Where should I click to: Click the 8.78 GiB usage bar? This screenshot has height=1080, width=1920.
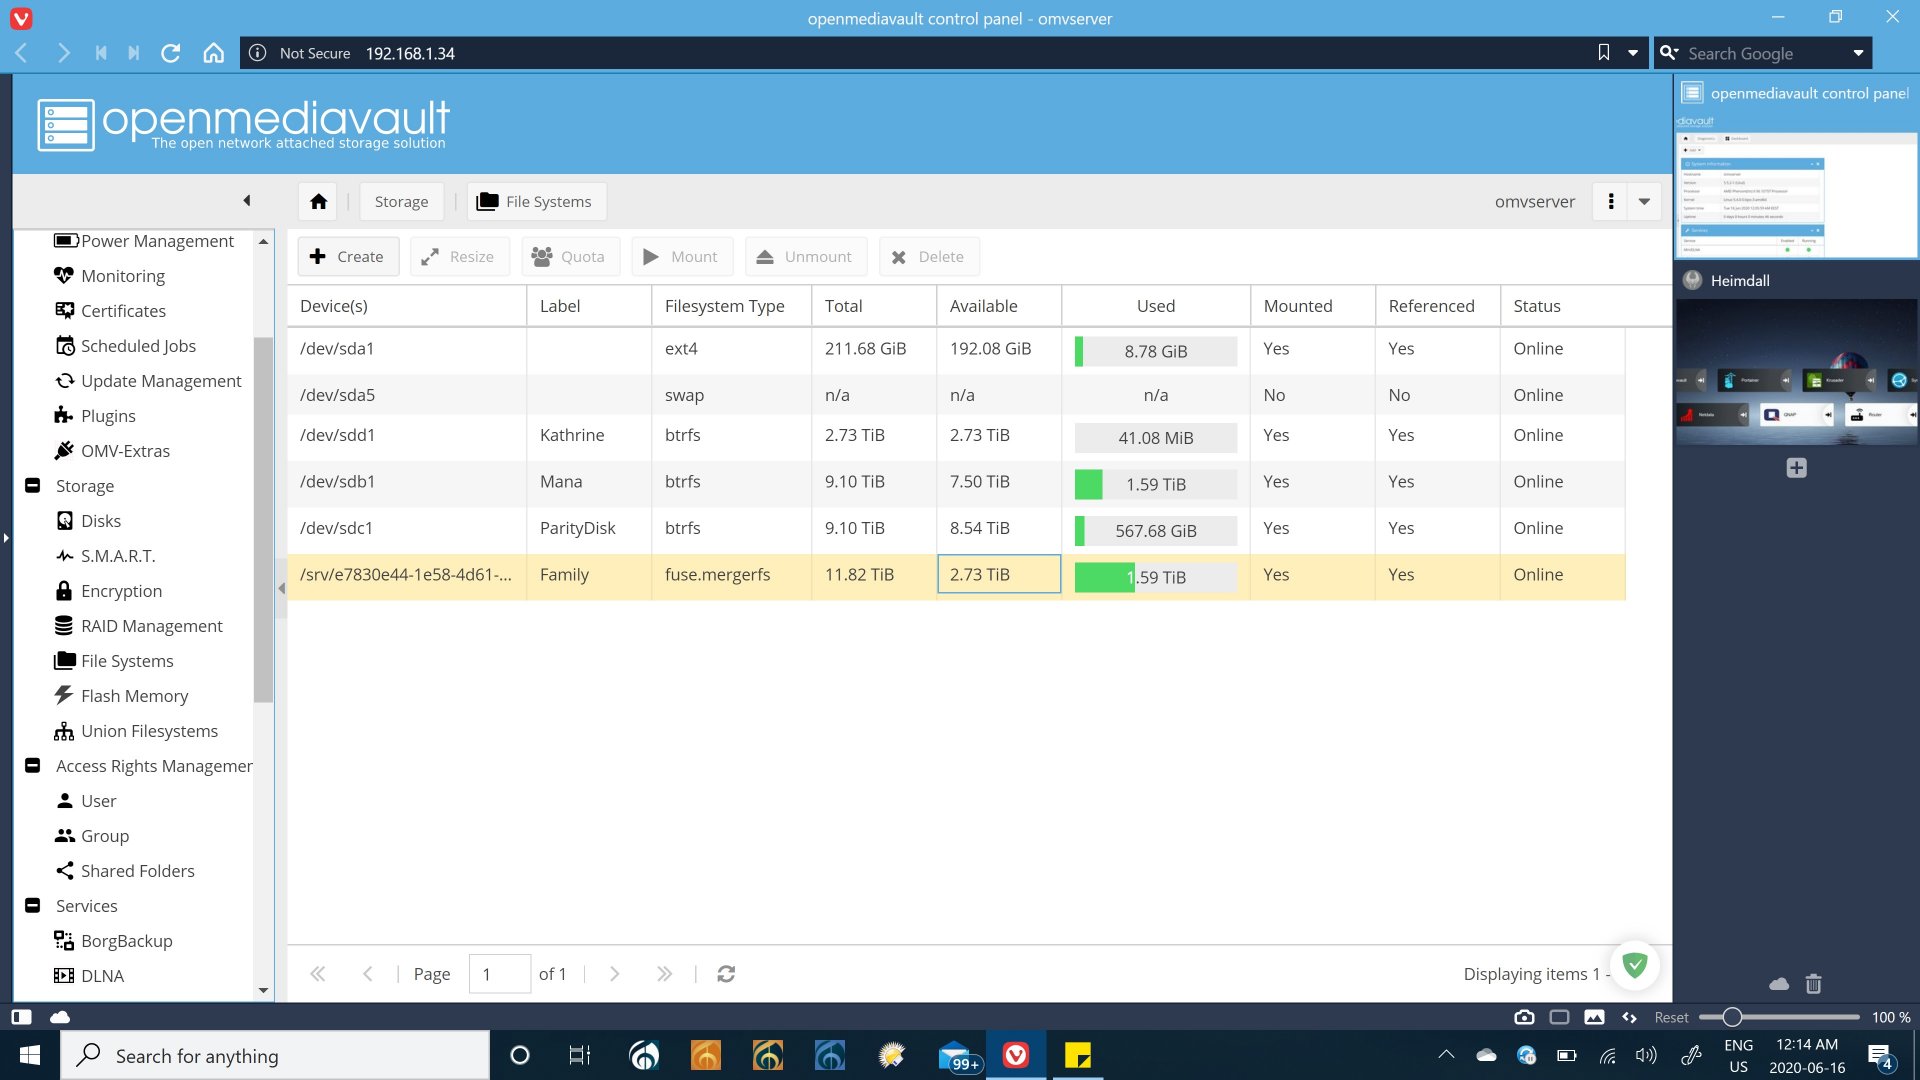[x=1155, y=351]
